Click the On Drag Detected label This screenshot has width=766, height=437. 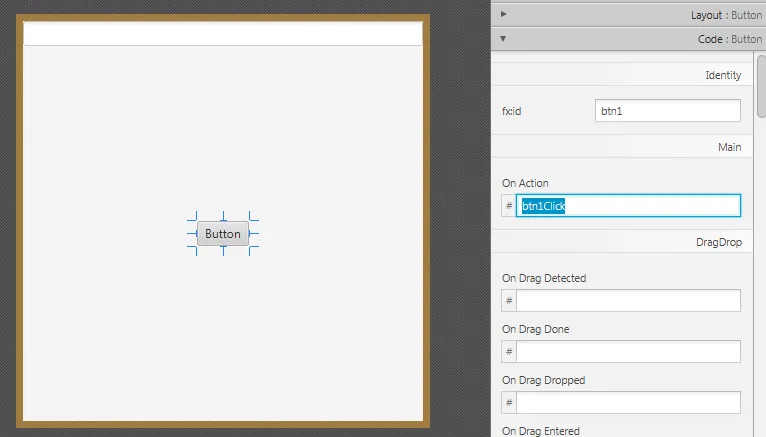tap(544, 278)
